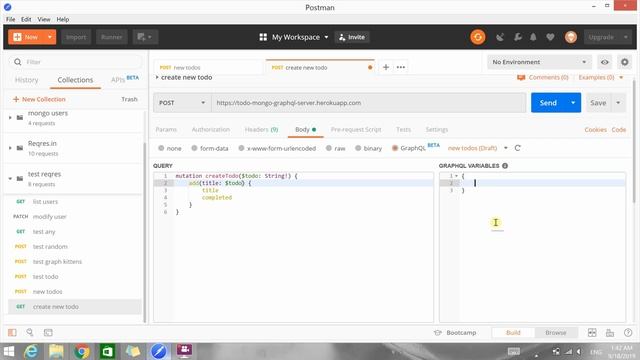Screen dimensions: 640x360
Task: Expand the Reqres.in collection
Action: [10, 148]
